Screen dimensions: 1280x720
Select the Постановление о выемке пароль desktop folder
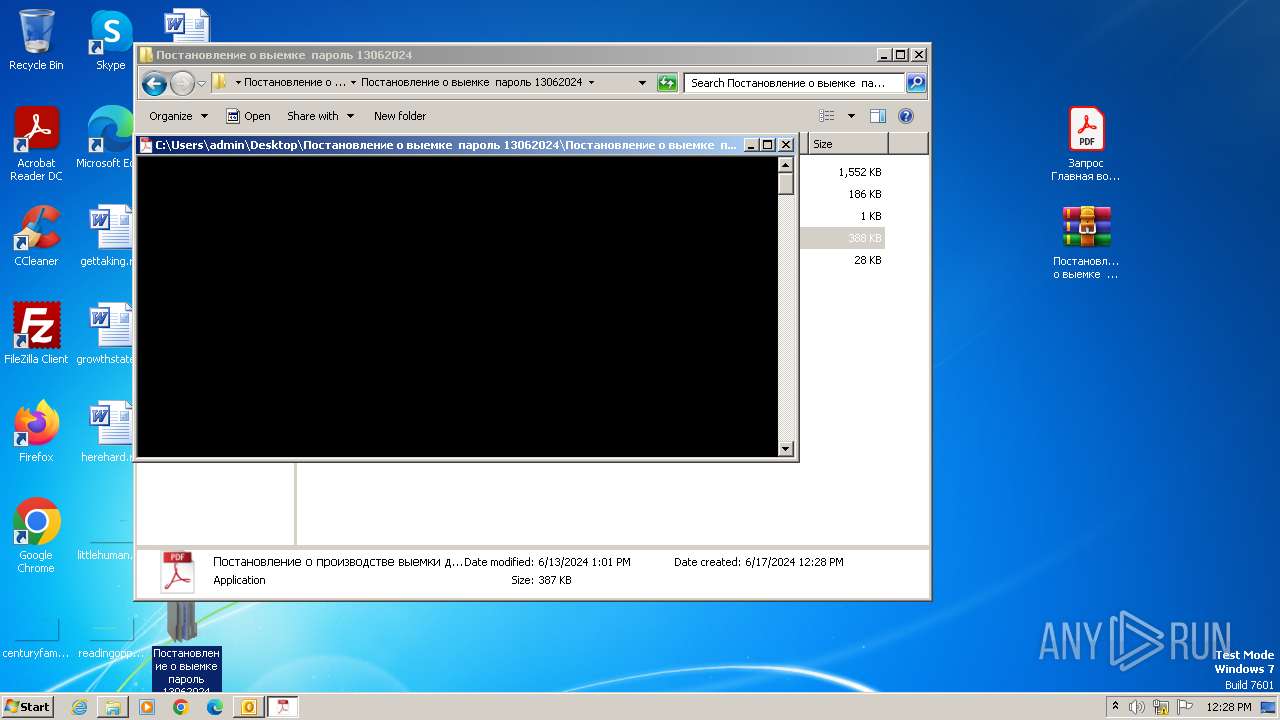(186, 650)
